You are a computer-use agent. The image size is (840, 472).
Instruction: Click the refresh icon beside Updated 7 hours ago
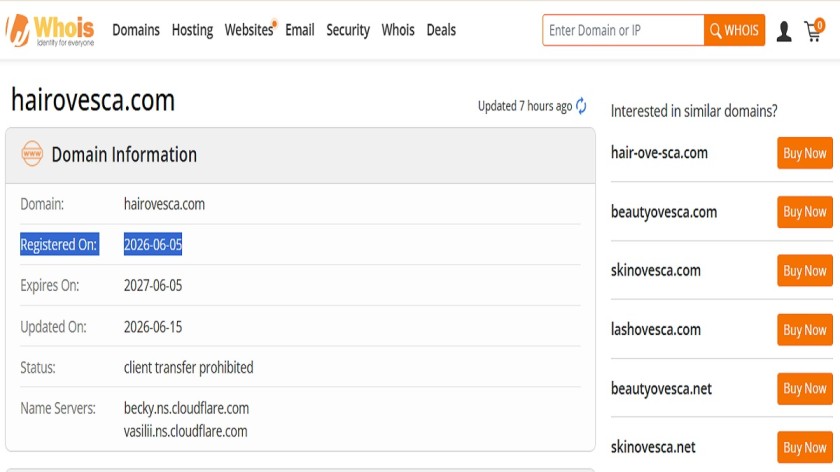click(581, 106)
